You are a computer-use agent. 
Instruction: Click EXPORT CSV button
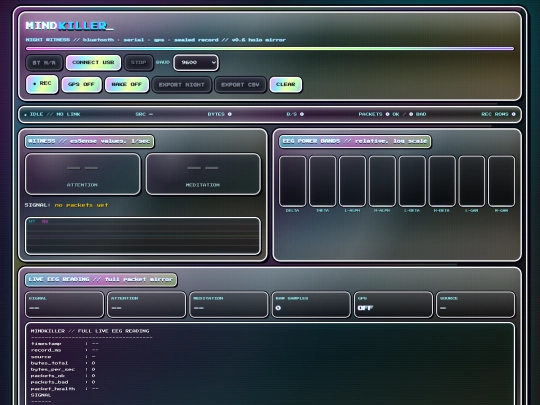point(240,85)
